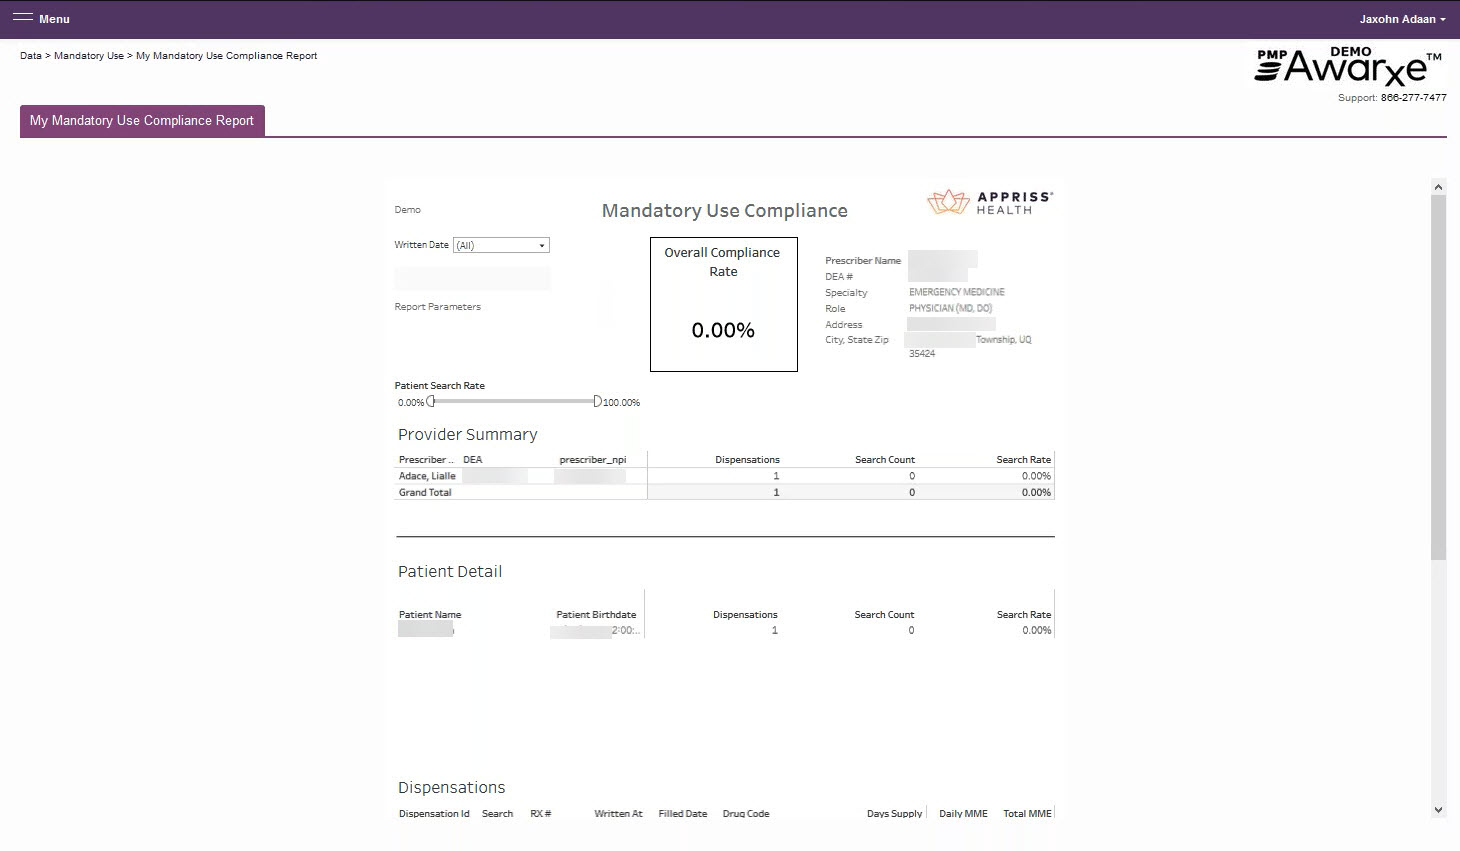Viewport: 1460px width, 851px height.
Task: Click the Search column header in Dispensations
Action: (497, 814)
